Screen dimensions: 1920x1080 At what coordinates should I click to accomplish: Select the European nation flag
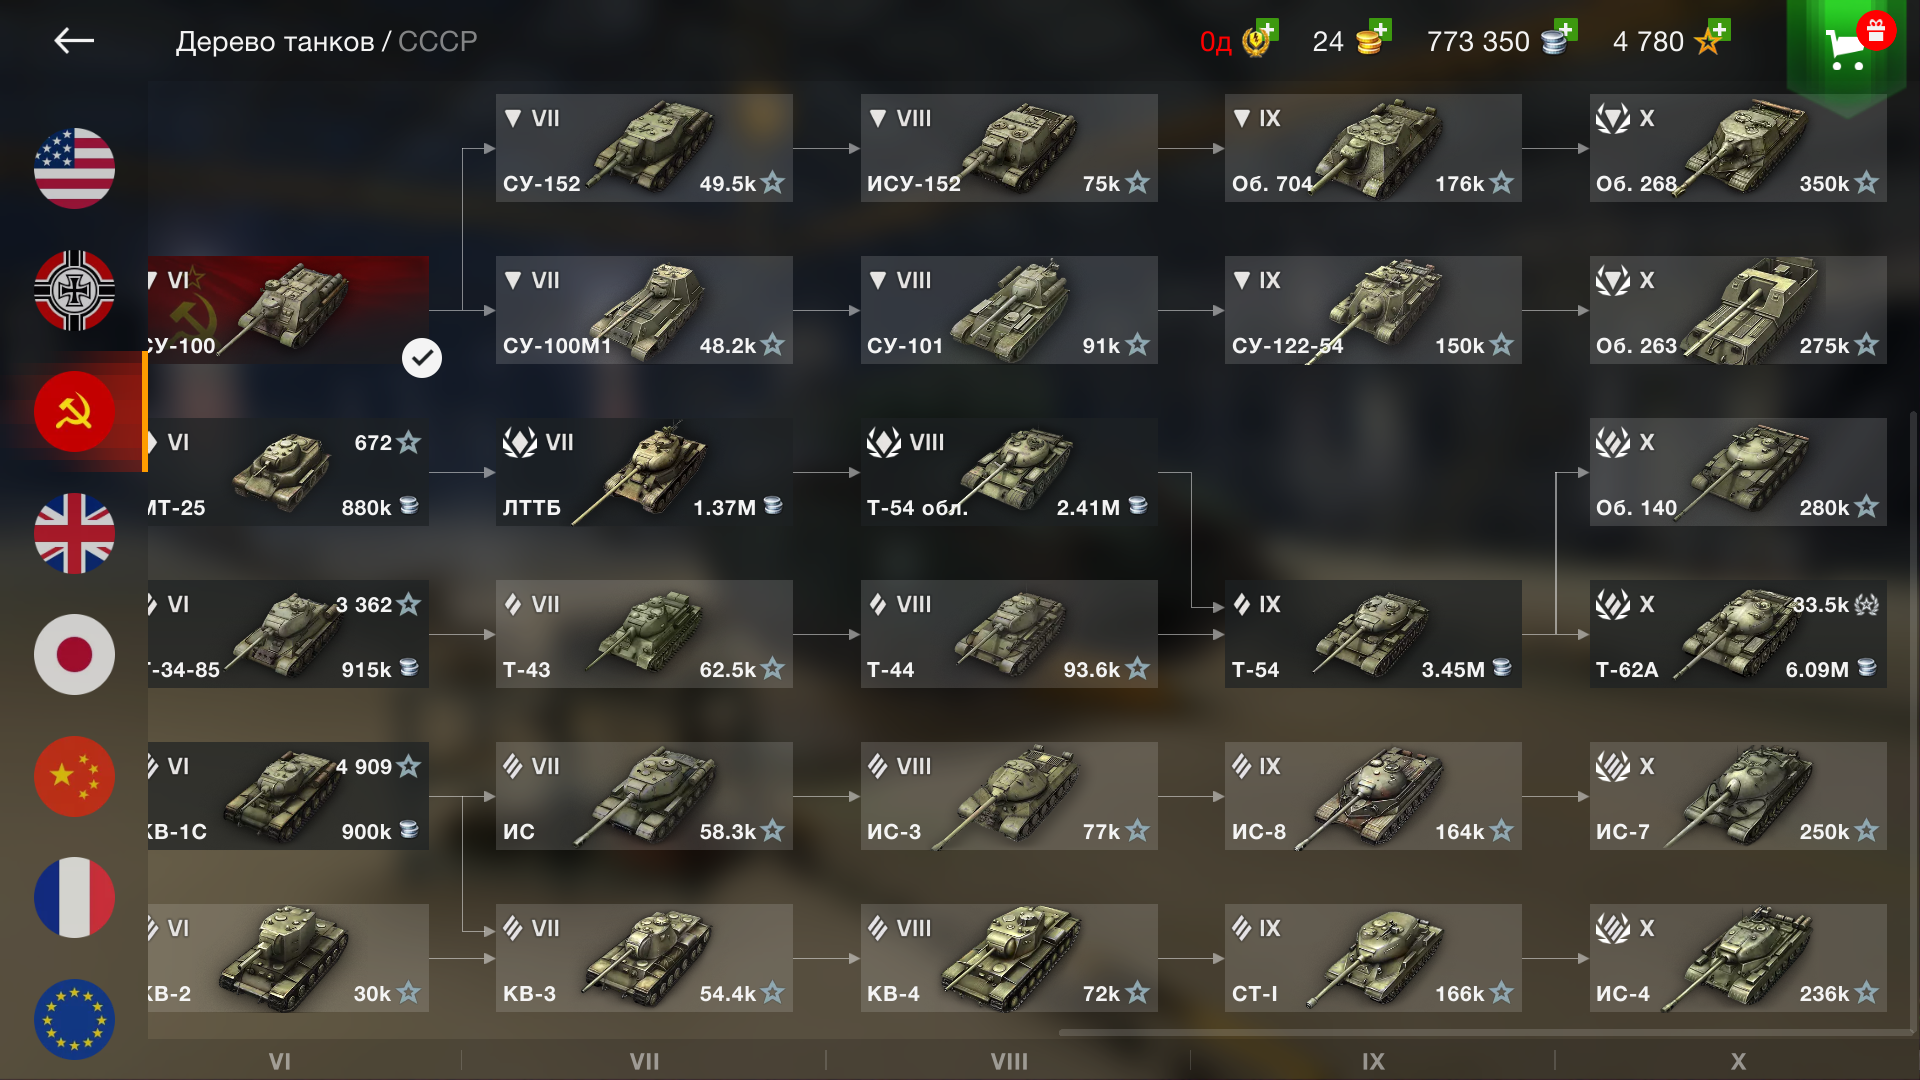74,1019
